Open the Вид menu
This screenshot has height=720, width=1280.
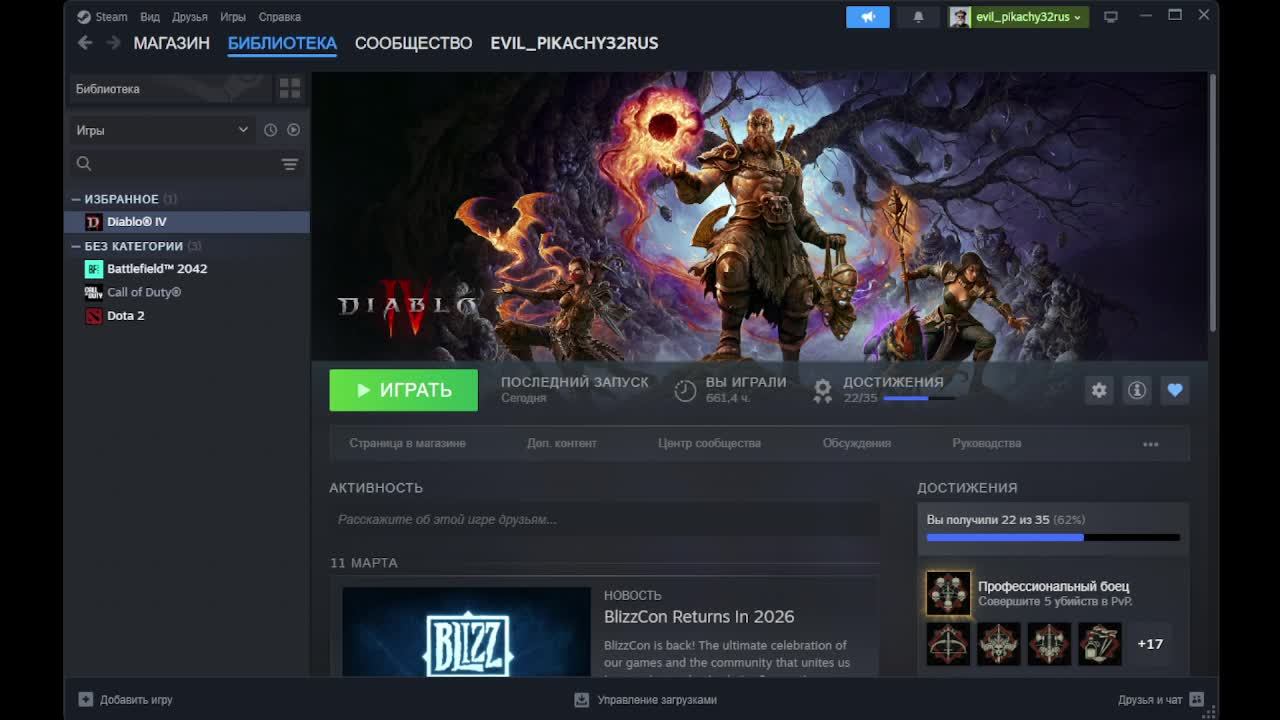click(150, 17)
